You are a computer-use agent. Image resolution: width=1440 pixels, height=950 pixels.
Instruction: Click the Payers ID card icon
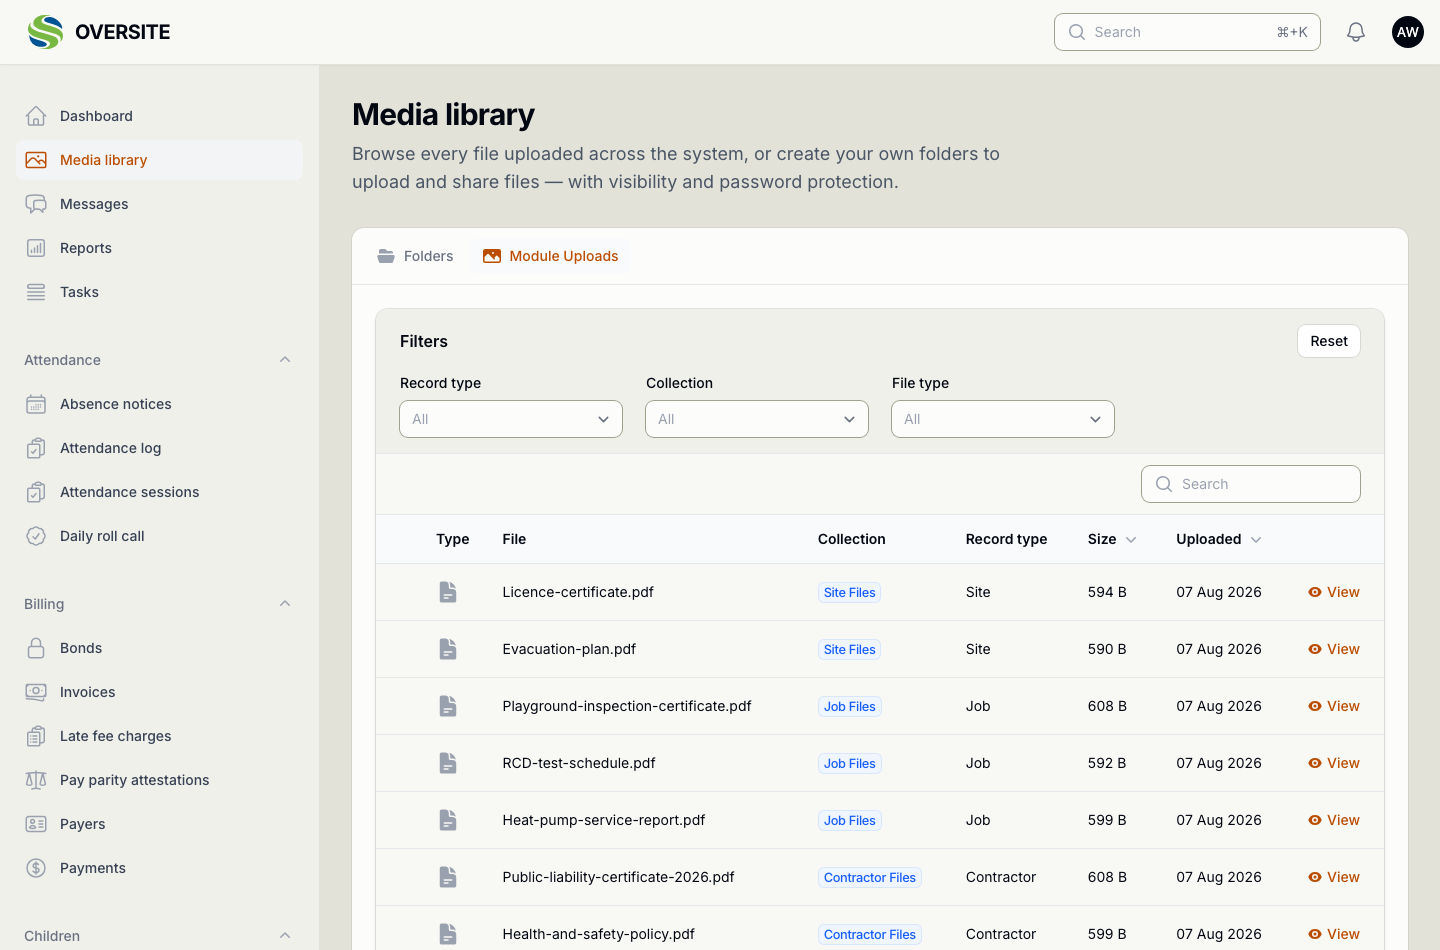click(36, 824)
